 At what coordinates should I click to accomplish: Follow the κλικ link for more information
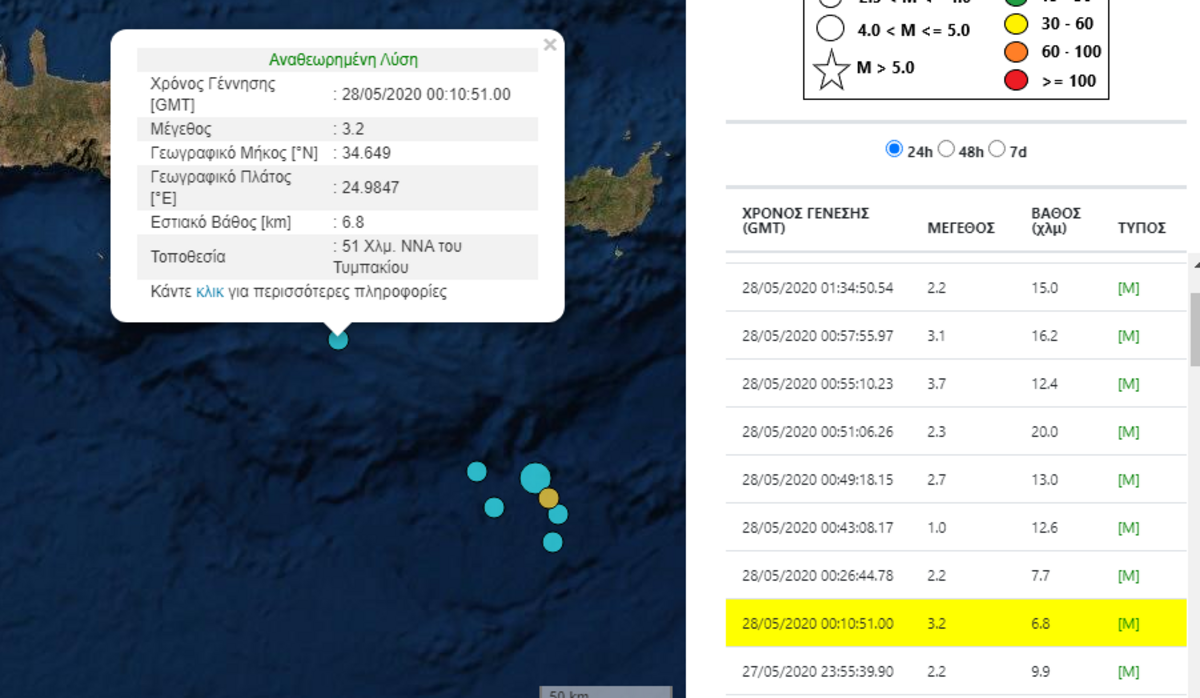click(x=210, y=292)
